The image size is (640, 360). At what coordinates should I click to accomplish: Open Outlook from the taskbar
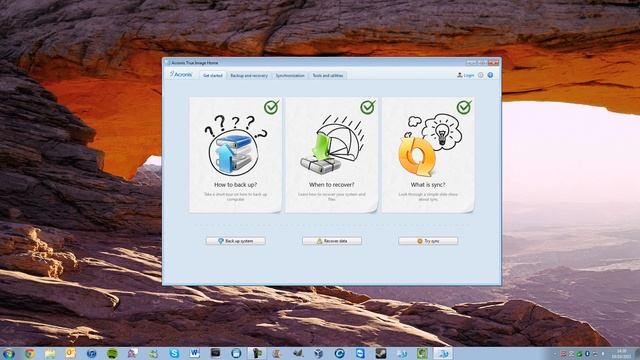point(71,353)
